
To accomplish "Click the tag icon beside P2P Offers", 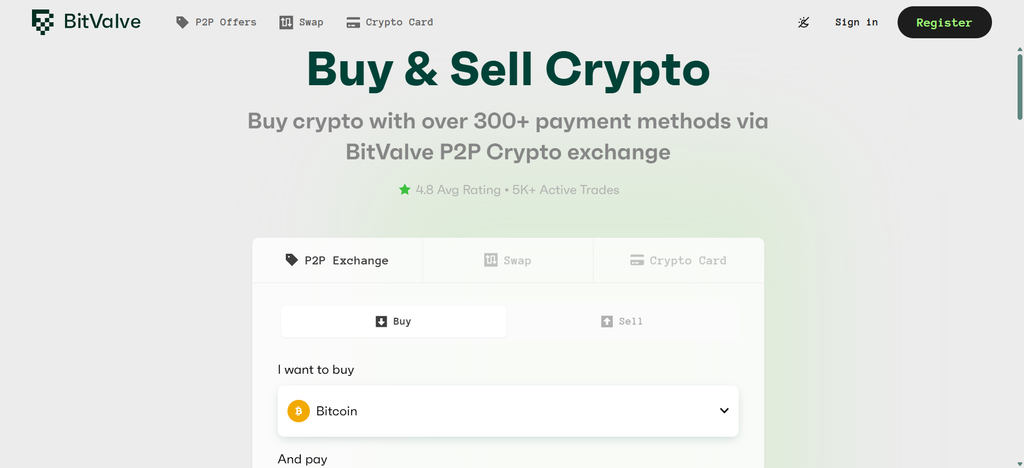I will pos(182,22).
